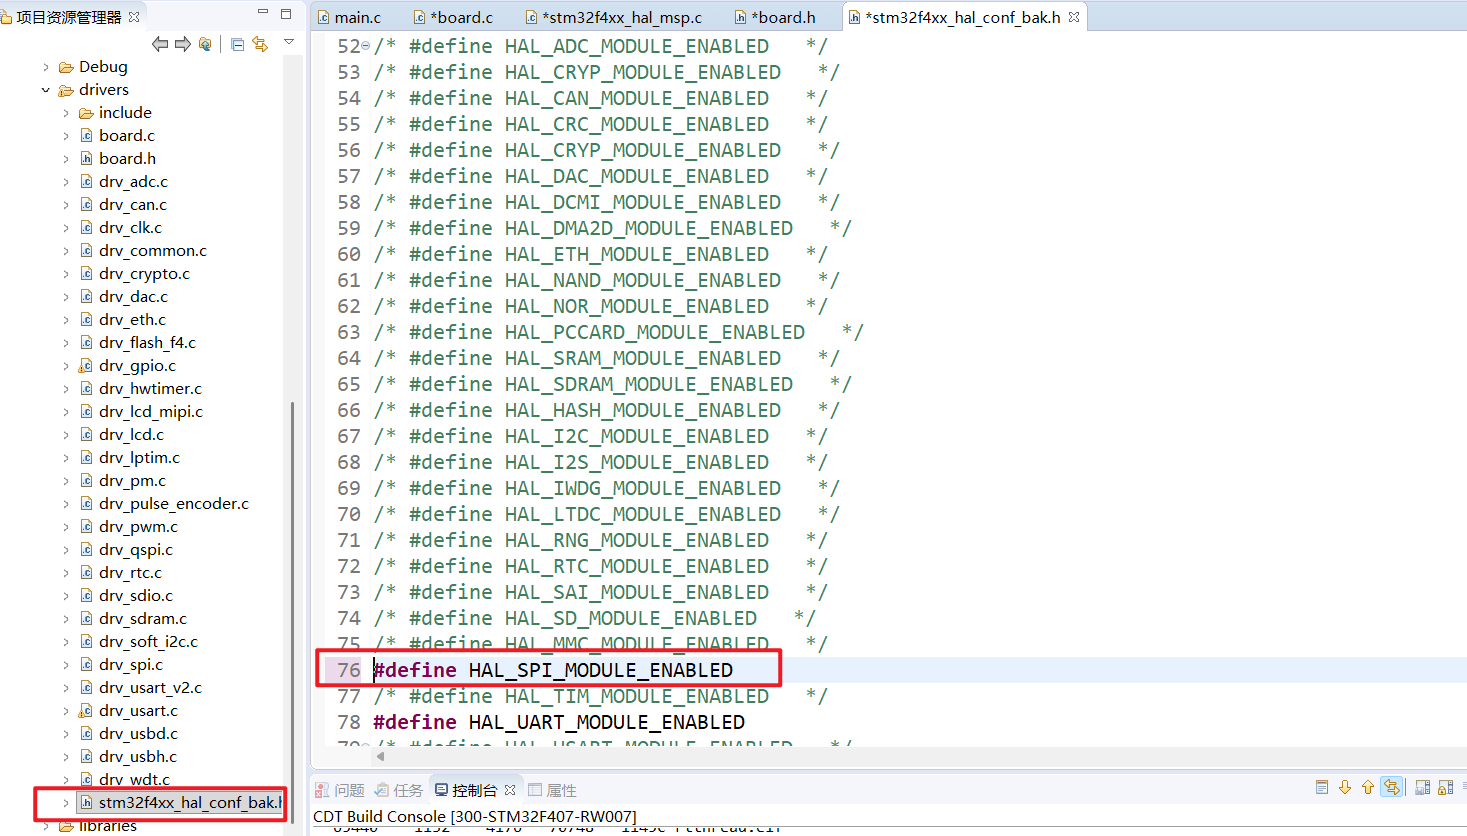The height and width of the screenshot is (836, 1467).
Task: Click console scroll-lock page icon
Action: click(x=1322, y=788)
